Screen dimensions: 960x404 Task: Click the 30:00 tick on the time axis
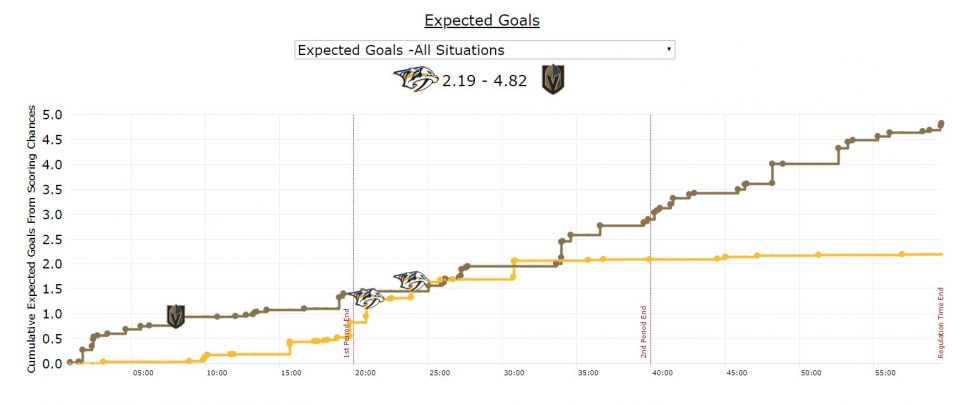[x=514, y=374]
